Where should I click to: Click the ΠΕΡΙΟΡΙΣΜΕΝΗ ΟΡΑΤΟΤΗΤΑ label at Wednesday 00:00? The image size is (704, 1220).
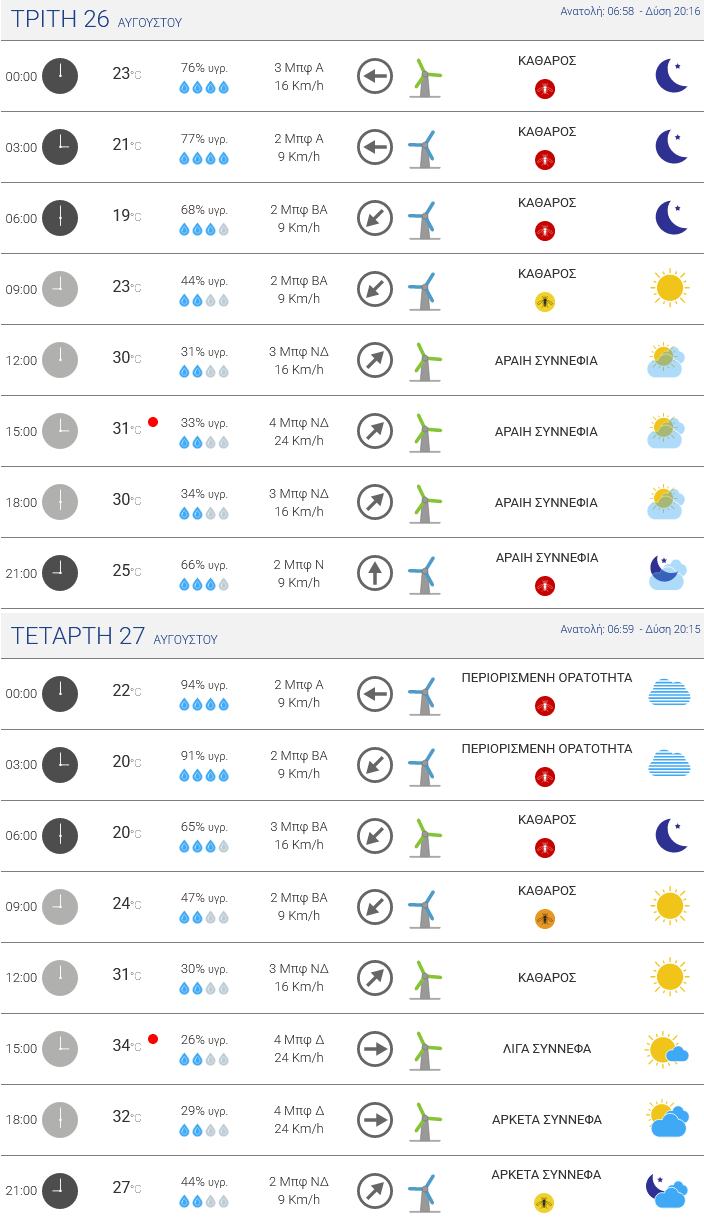click(547, 677)
